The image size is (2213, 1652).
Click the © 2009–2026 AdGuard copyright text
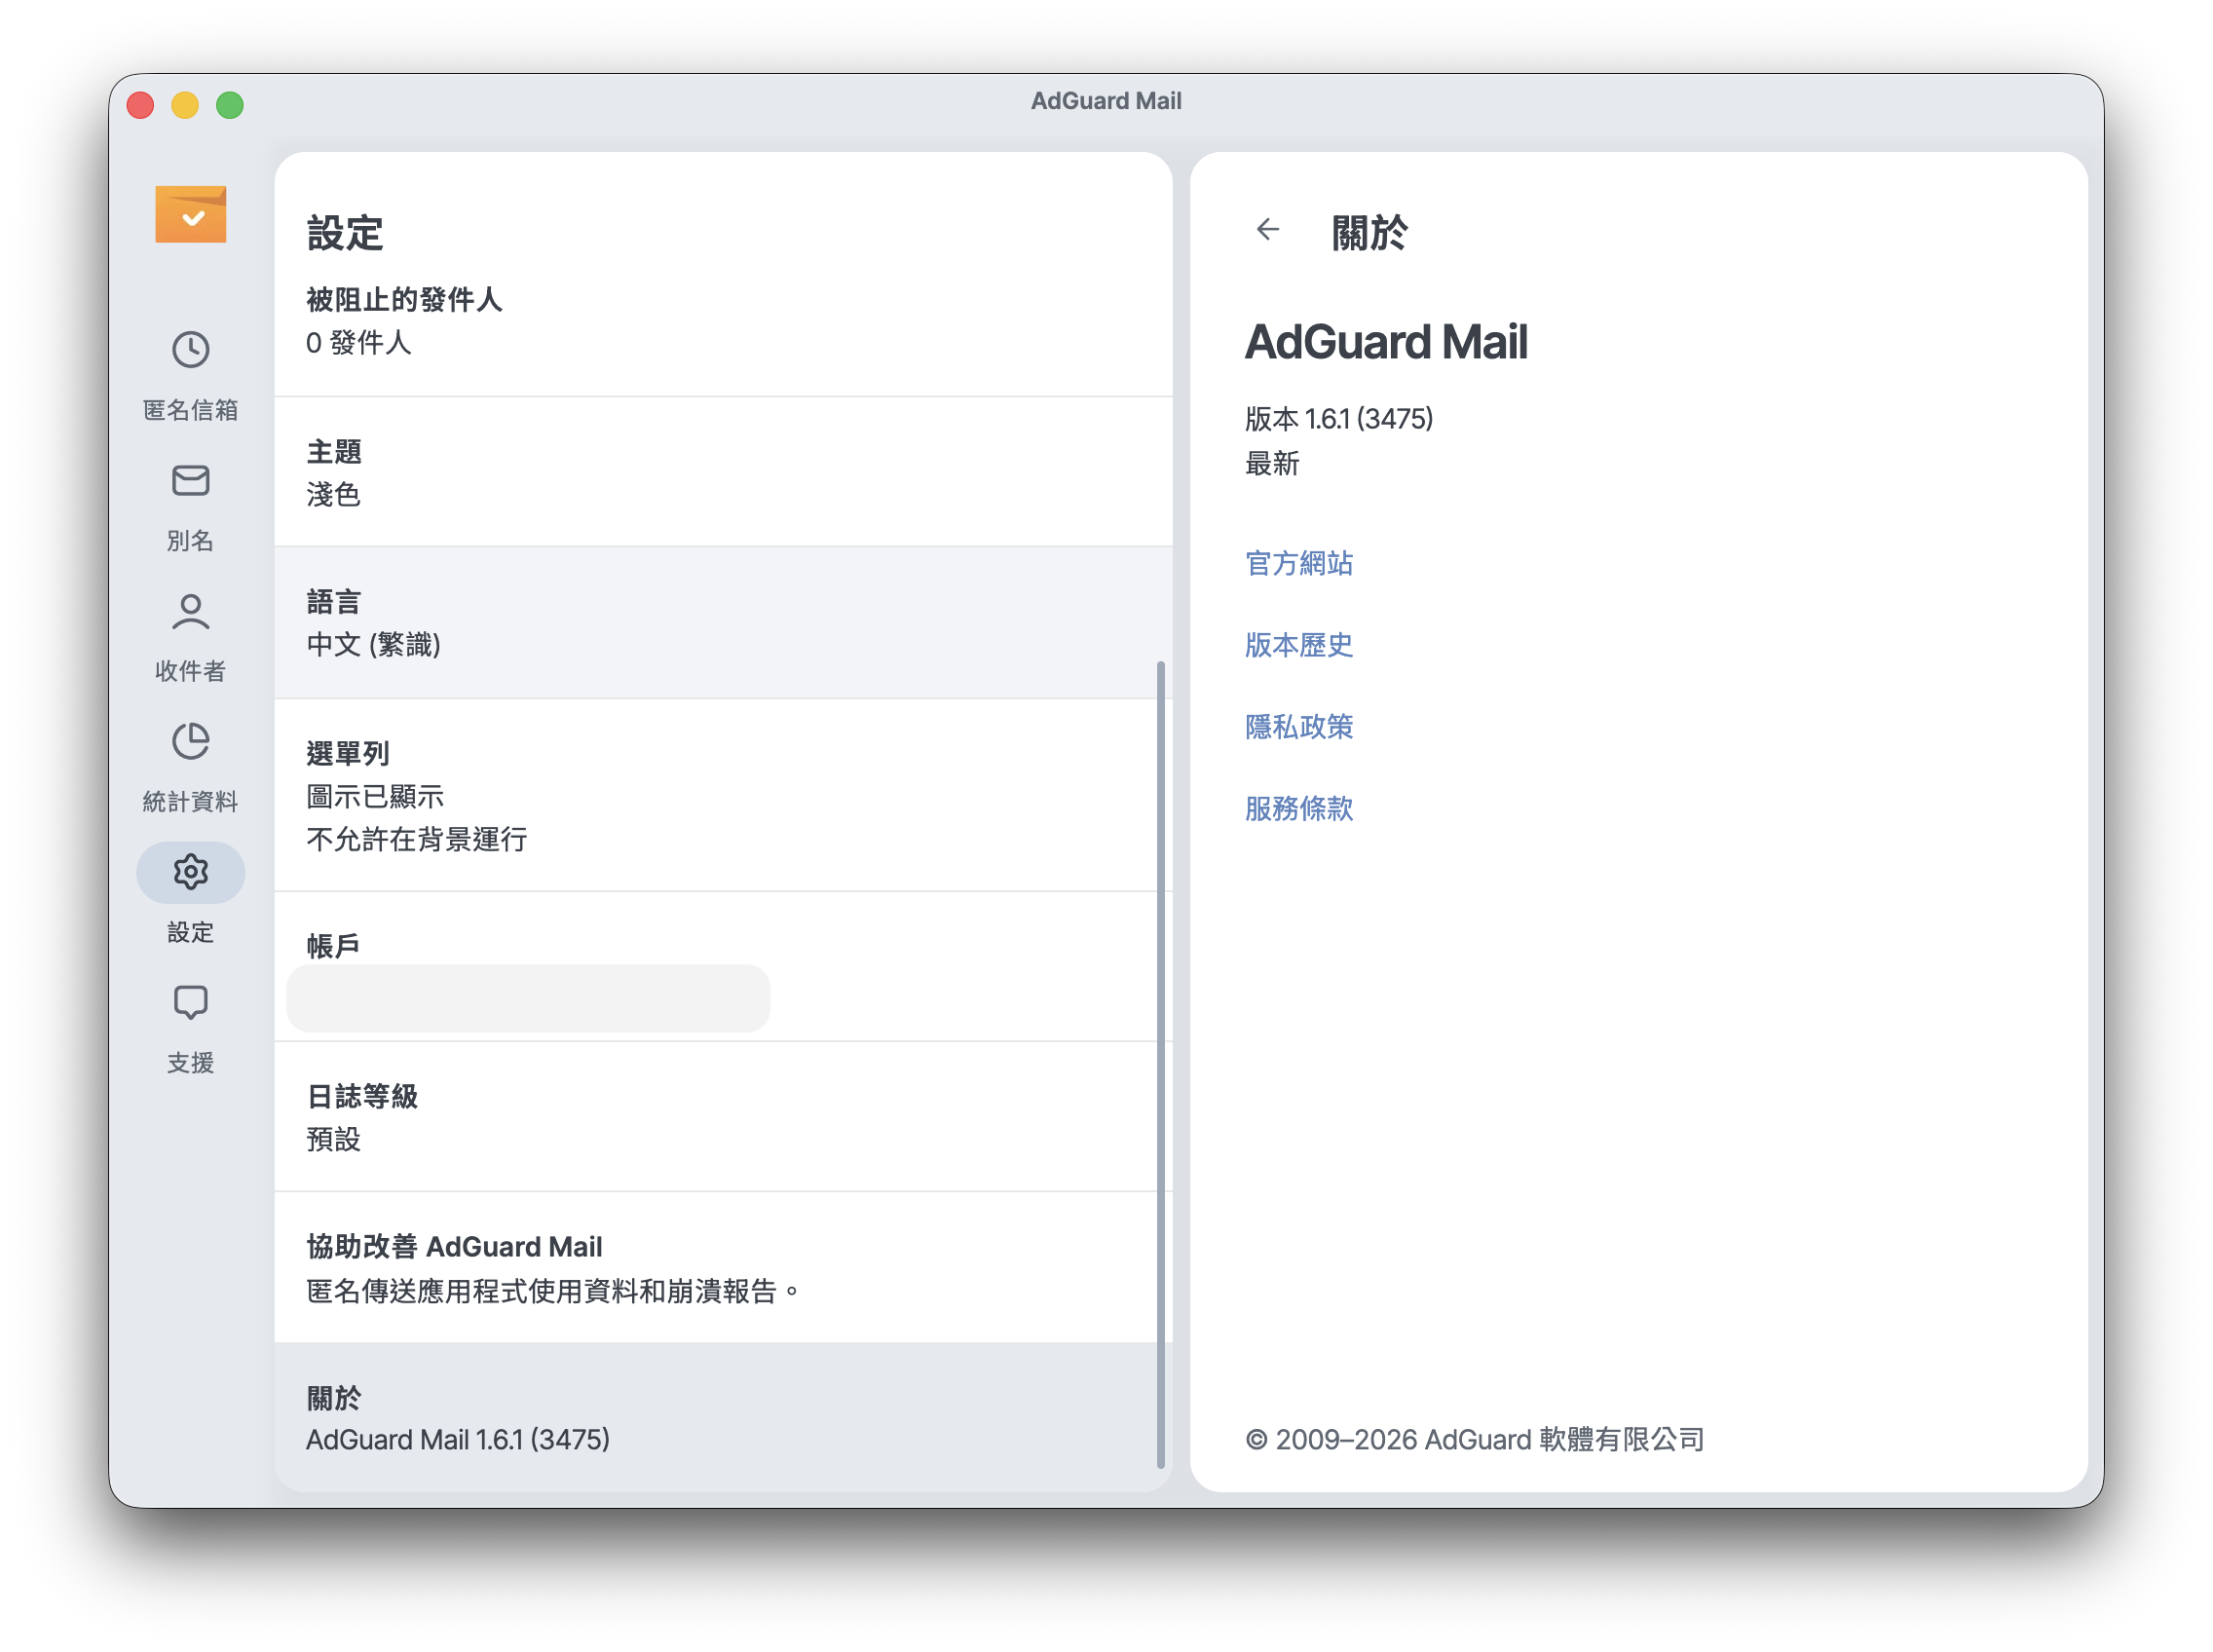pos(1474,1439)
